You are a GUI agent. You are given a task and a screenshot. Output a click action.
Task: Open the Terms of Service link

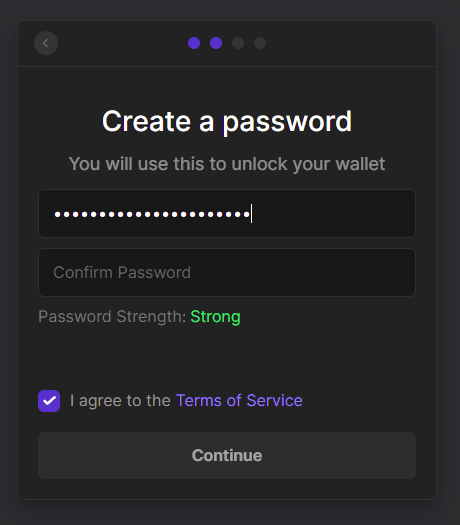coord(239,400)
